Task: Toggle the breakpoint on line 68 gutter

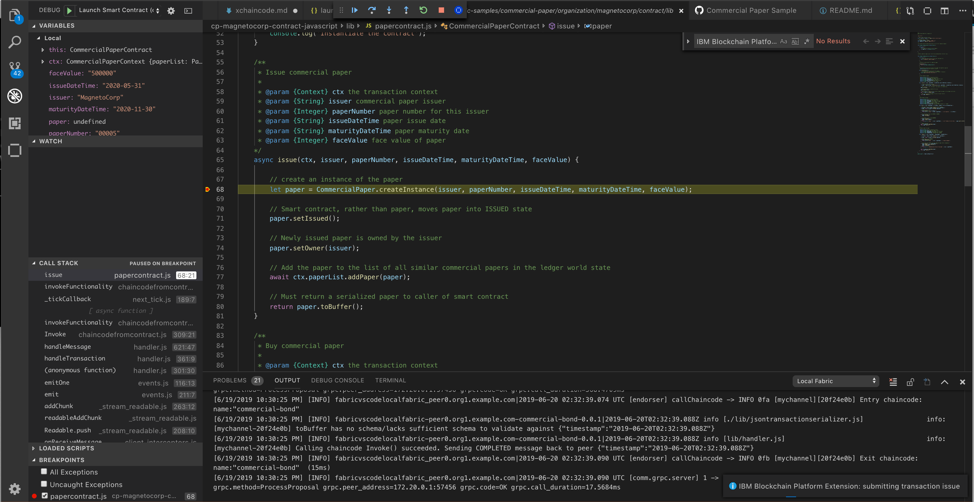Action: 209,189
